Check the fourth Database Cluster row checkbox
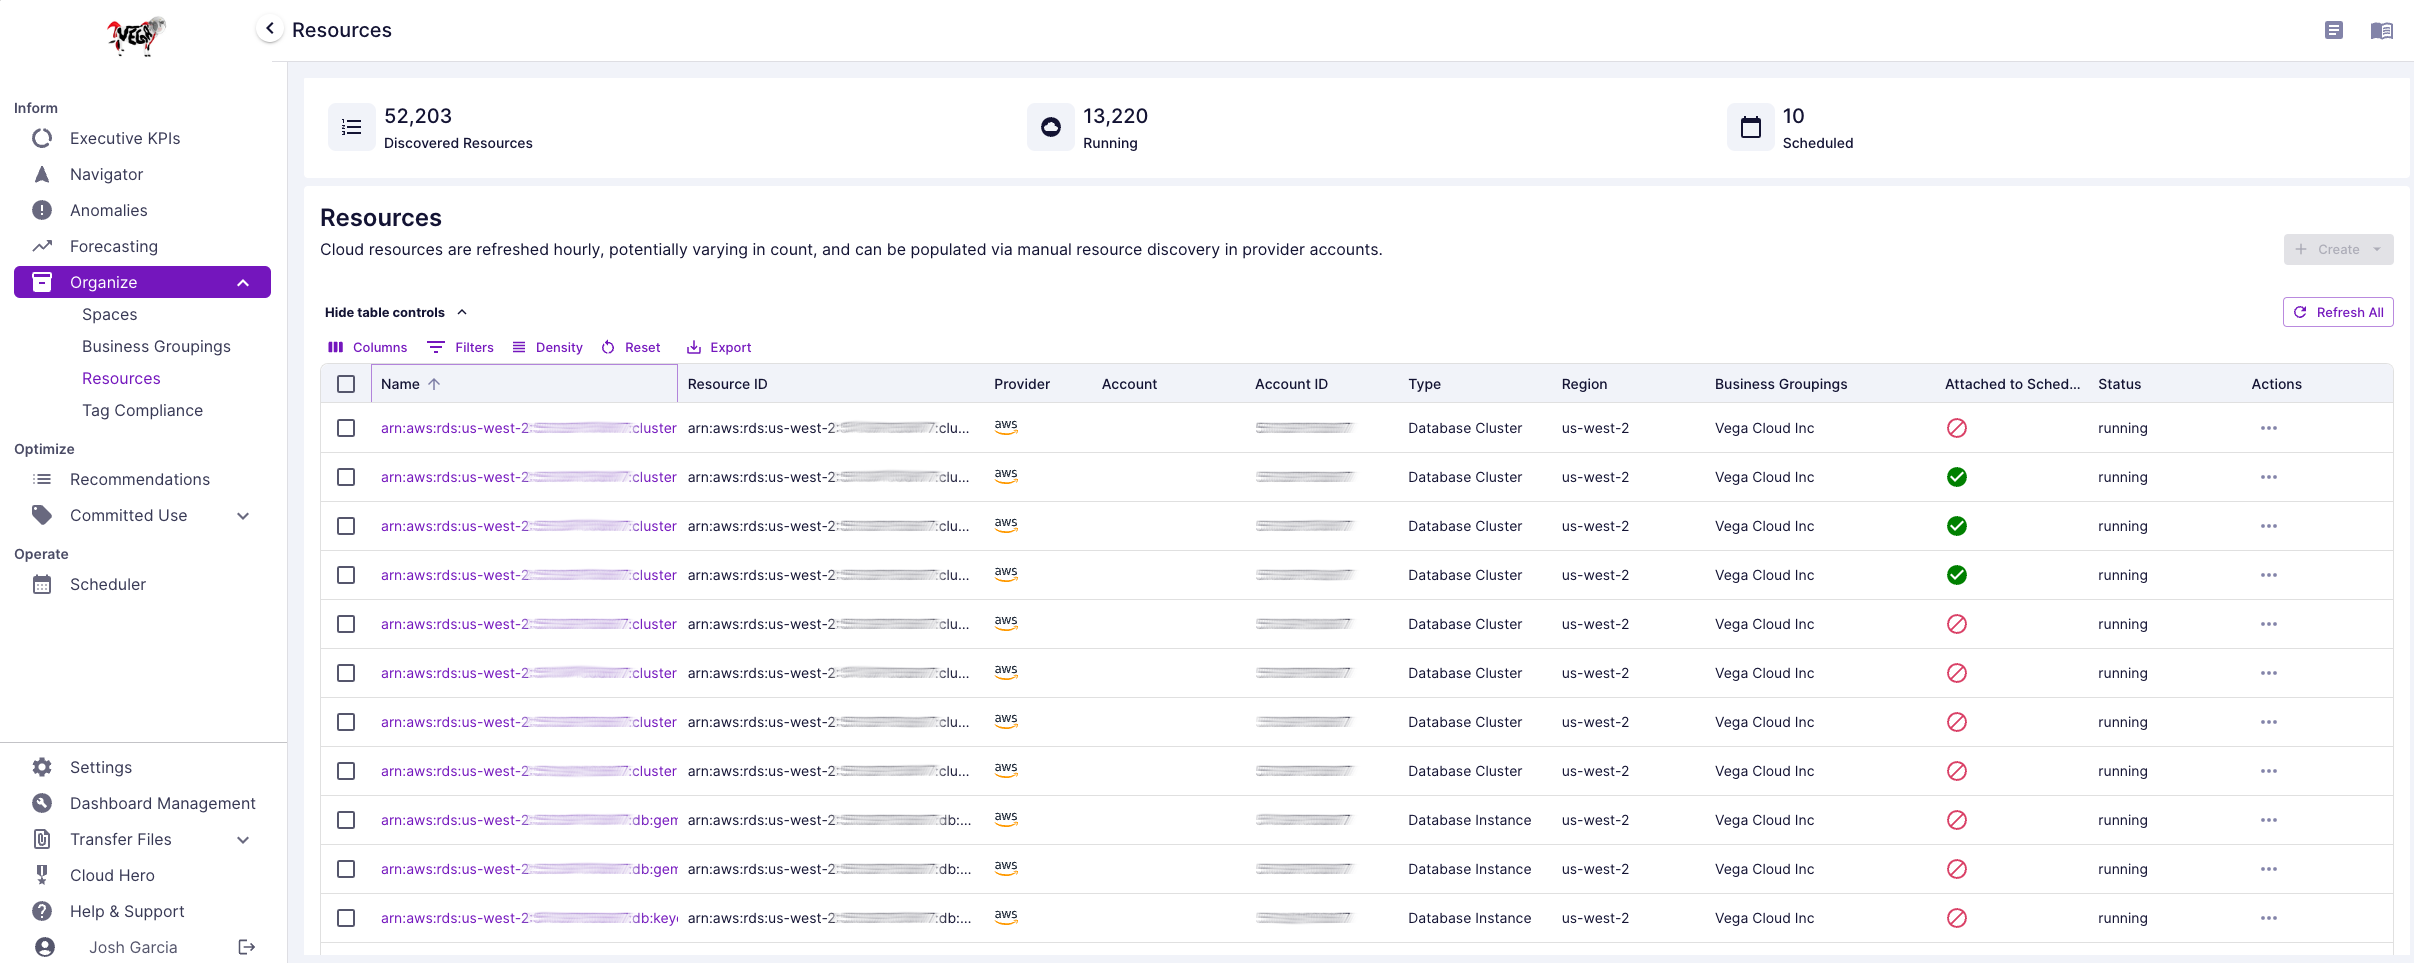 (346, 575)
